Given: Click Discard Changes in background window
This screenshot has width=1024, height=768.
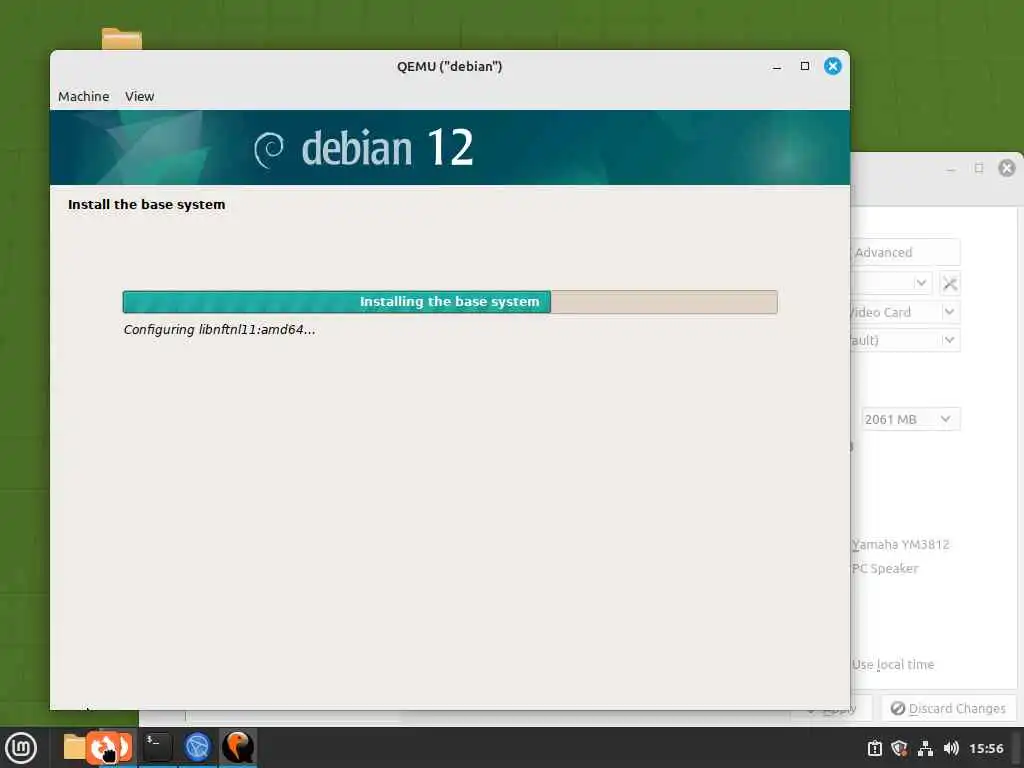Looking at the screenshot, I should [x=948, y=709].
